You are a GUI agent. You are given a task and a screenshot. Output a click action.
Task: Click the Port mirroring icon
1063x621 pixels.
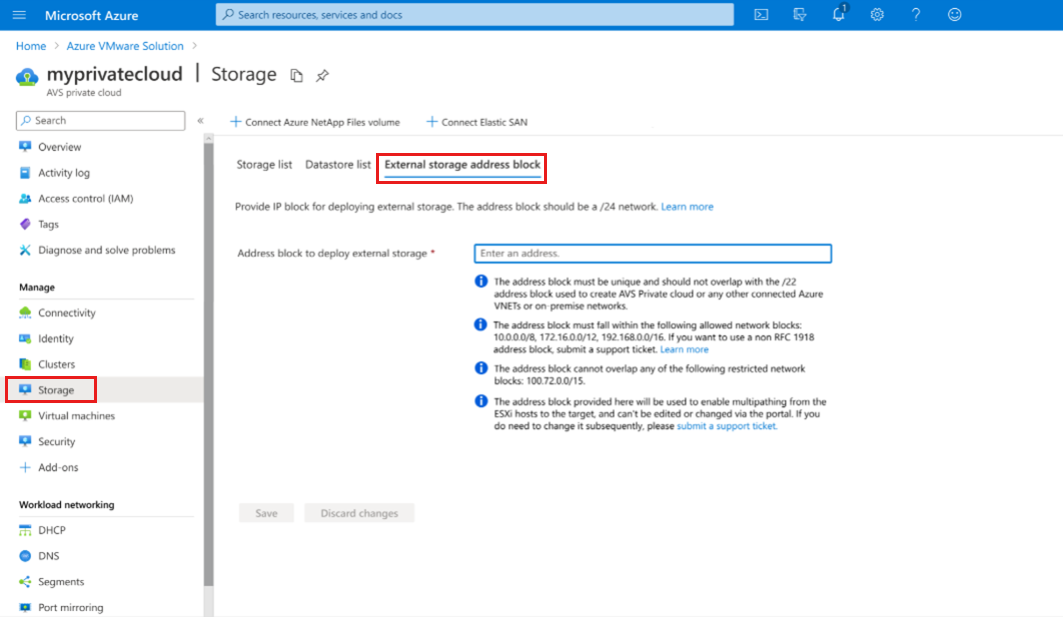click(25, 607)
